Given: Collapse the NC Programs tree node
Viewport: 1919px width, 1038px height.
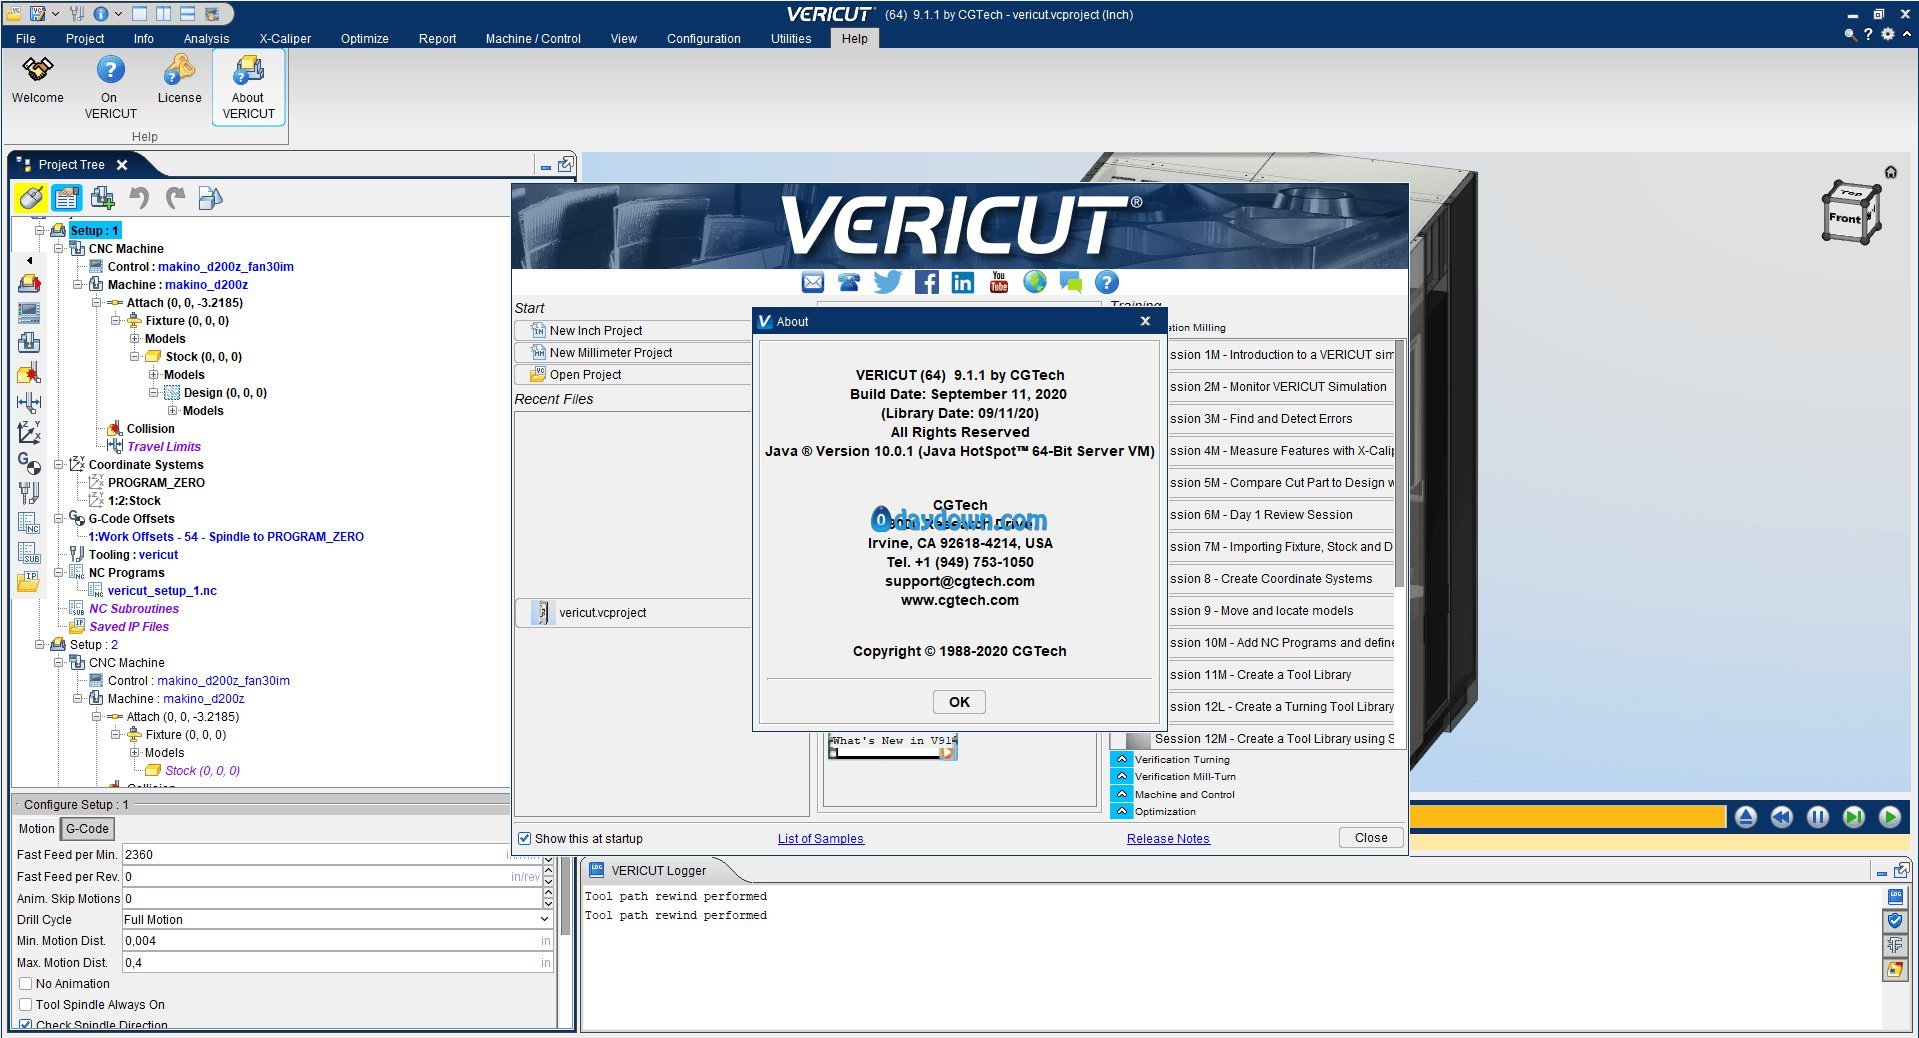Looking at the screenshot, I should [x=59, y=572].
